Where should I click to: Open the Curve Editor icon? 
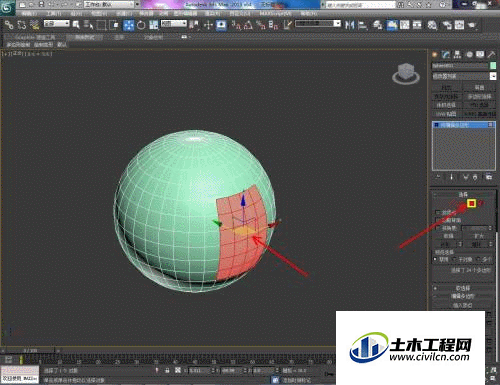[x=405, y=25]
